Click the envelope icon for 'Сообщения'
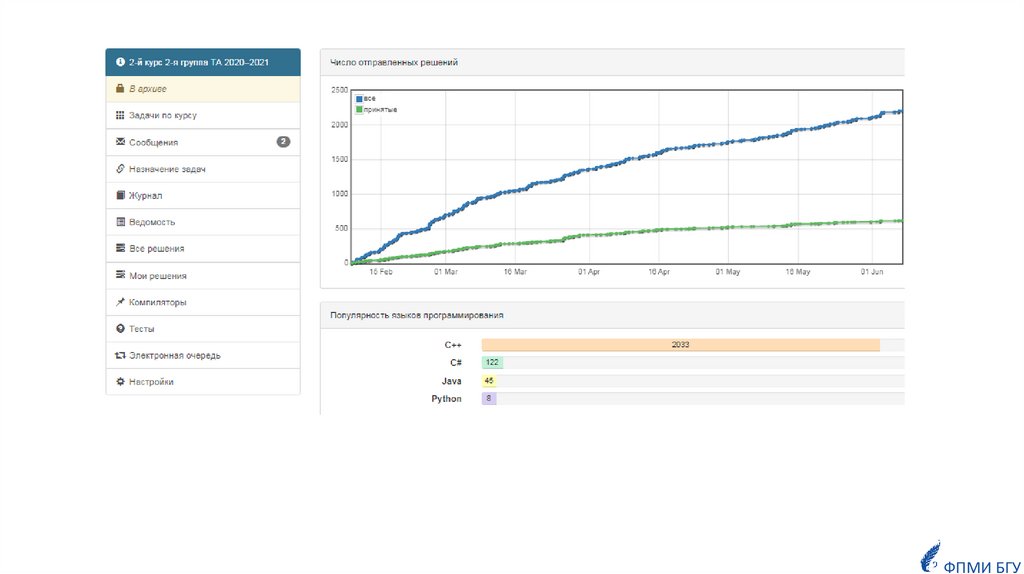 [x=120, y=142]
